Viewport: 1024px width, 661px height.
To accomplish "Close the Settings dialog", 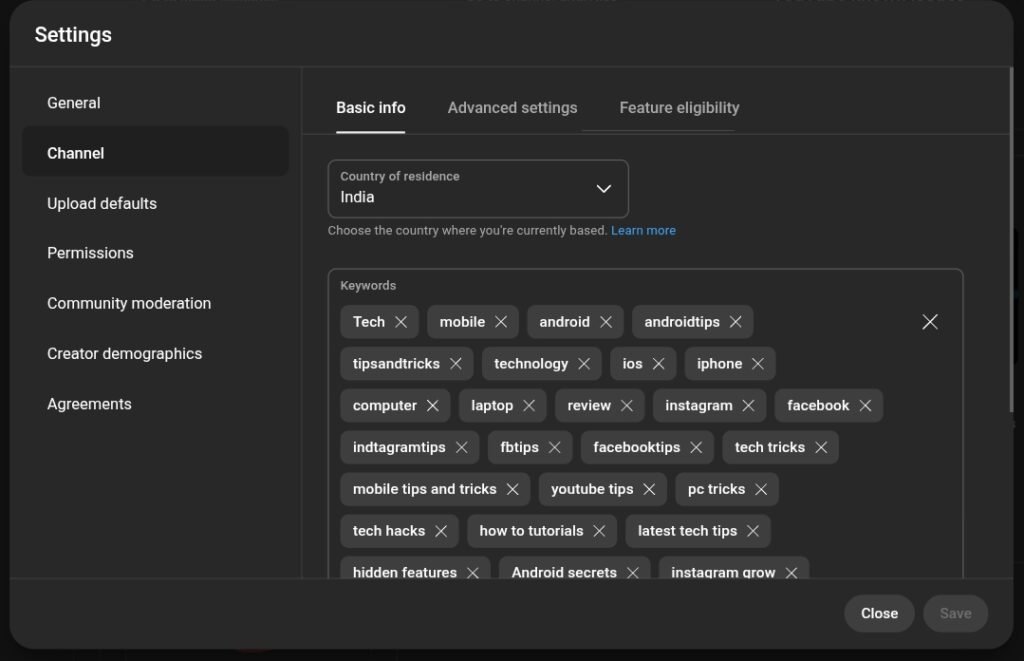I will [878, 613].
